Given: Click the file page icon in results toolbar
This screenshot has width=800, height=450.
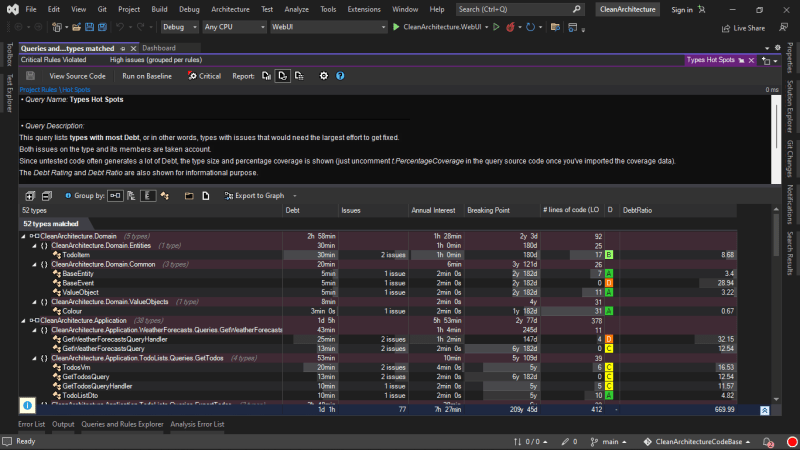Looking at the screenshot, I should click(x=206, y=196).
